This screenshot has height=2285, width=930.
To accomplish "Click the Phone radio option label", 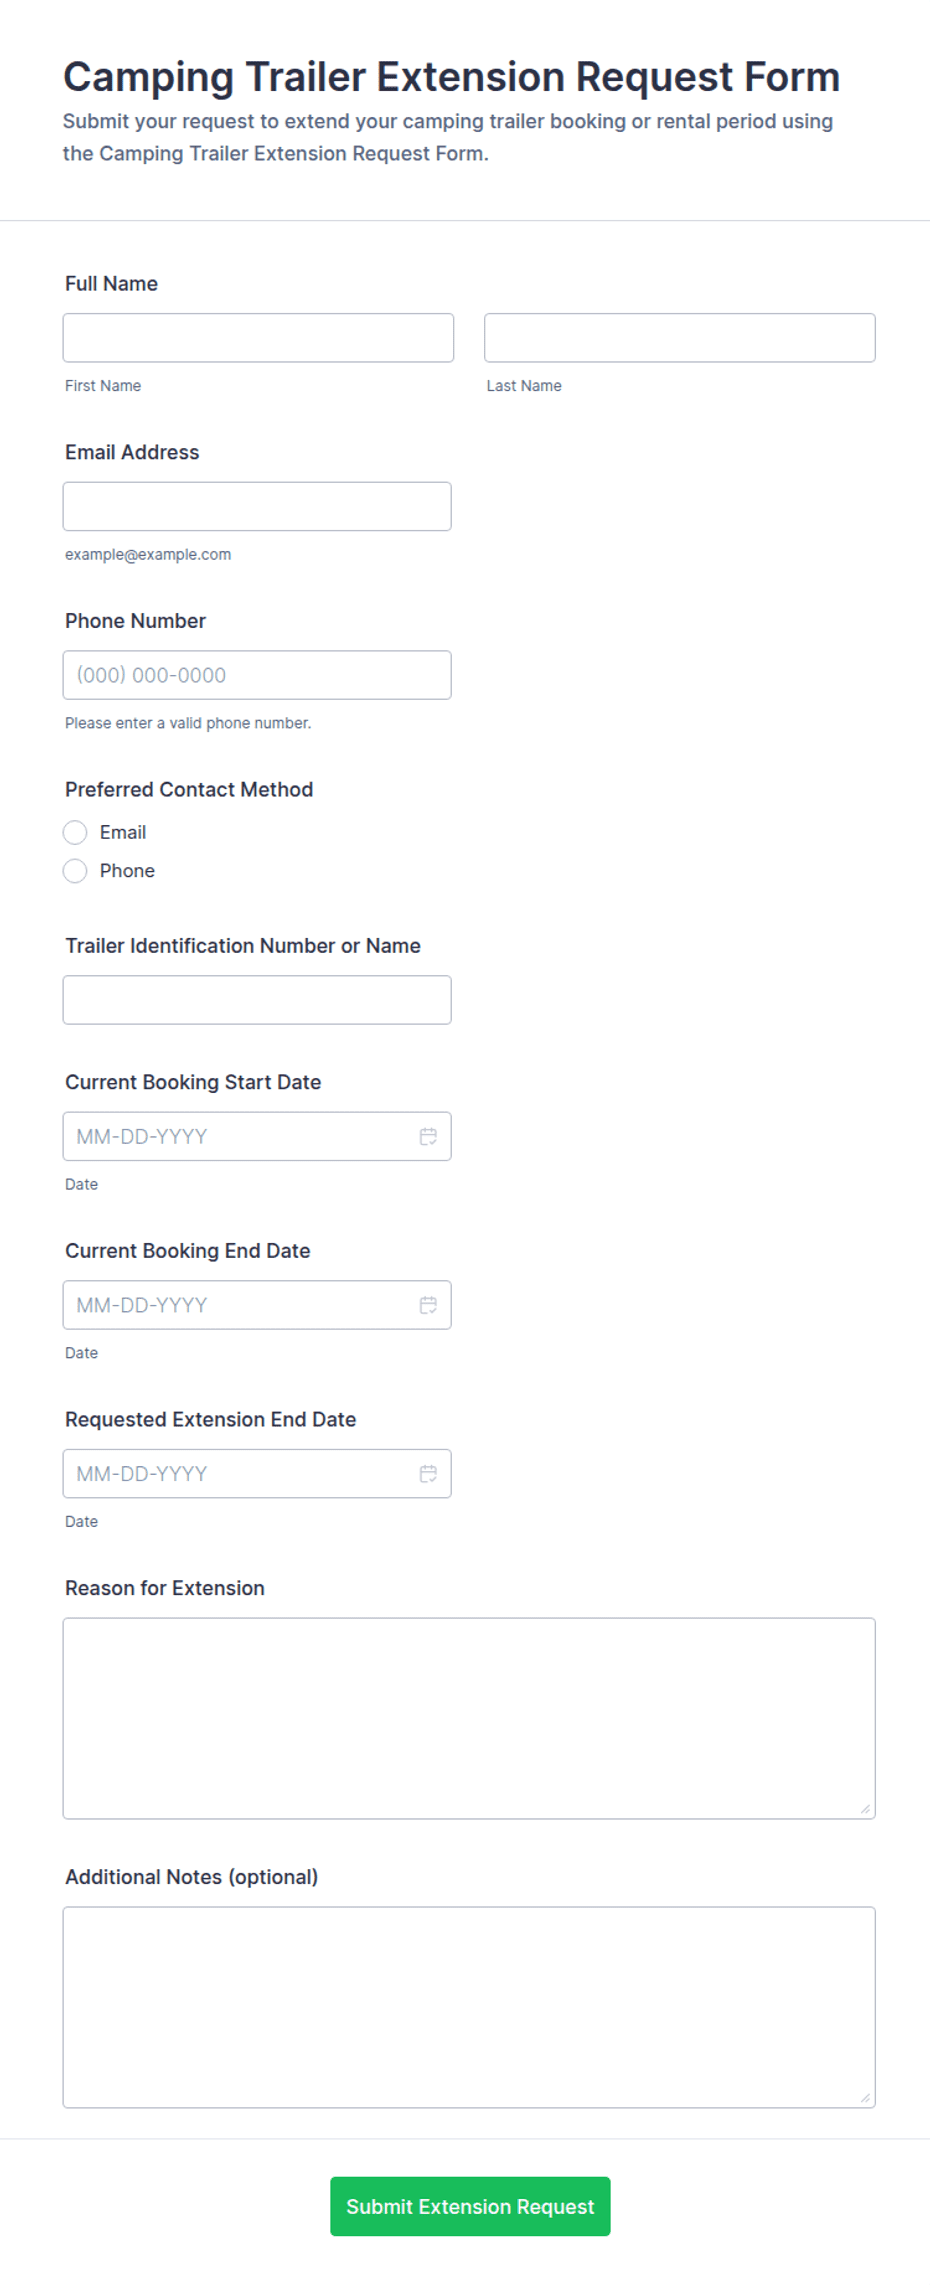I will click(127, 871).
